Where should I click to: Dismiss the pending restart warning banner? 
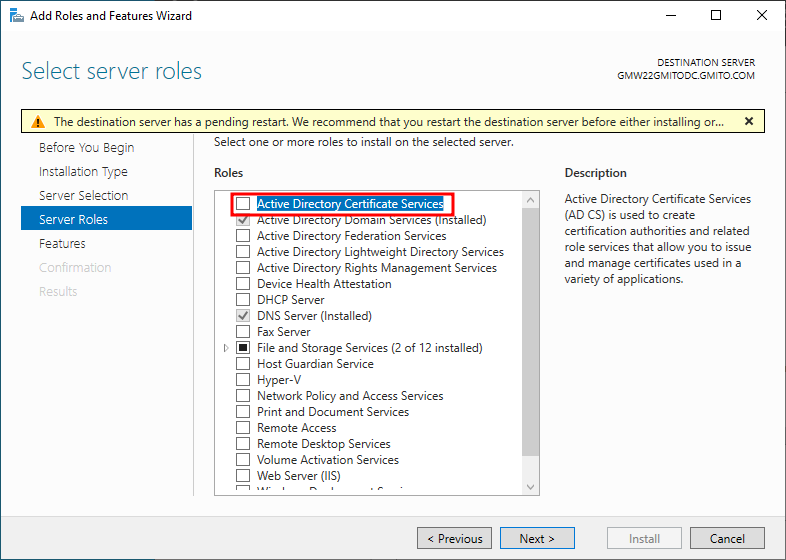point(749,121)
